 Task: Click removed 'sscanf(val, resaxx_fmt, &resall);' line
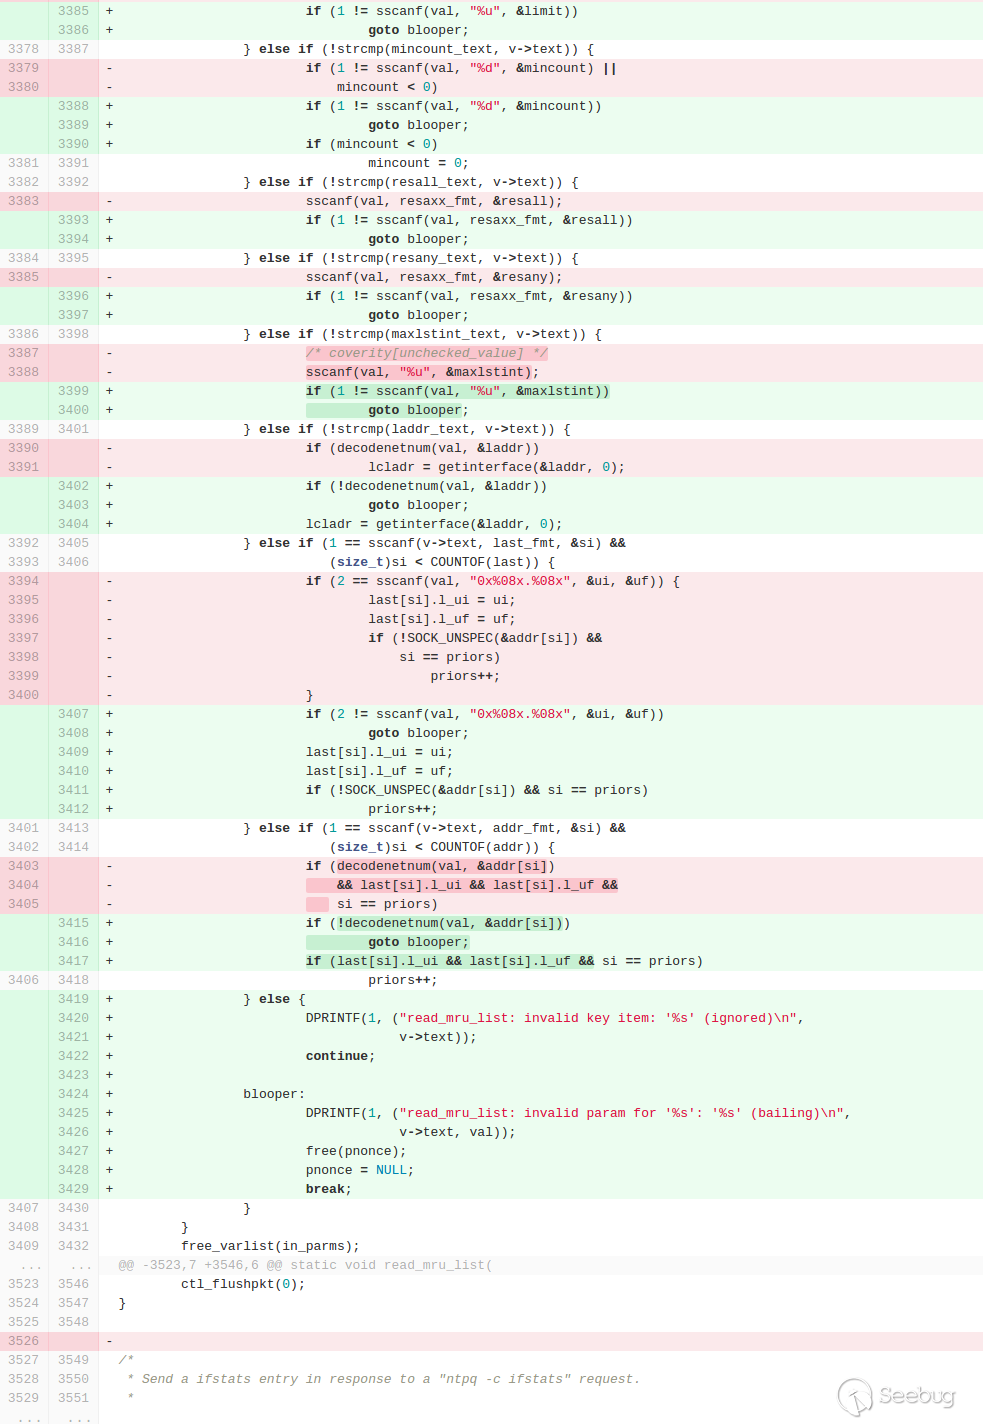tap(434, 201)
